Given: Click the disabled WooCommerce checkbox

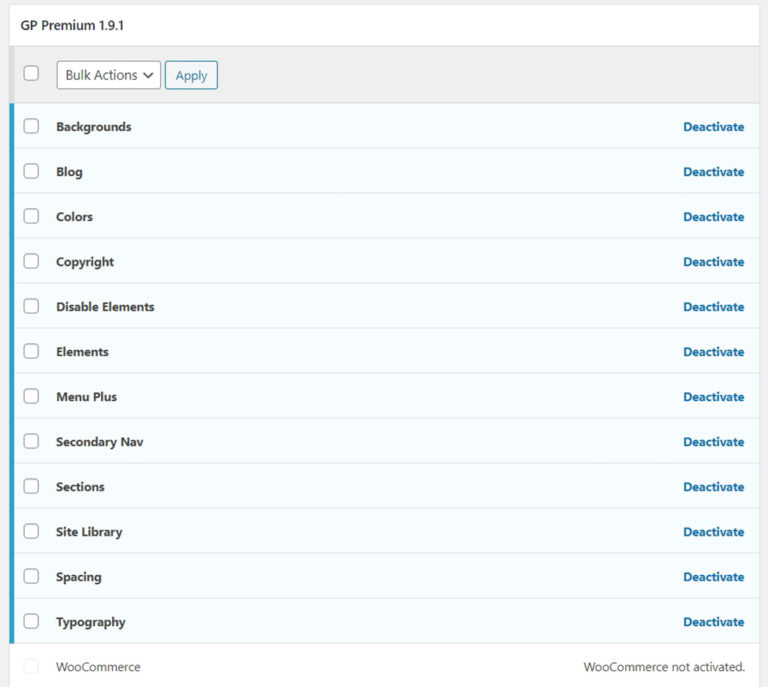Looking at the screenshot, I should click(x=31, y=667).
